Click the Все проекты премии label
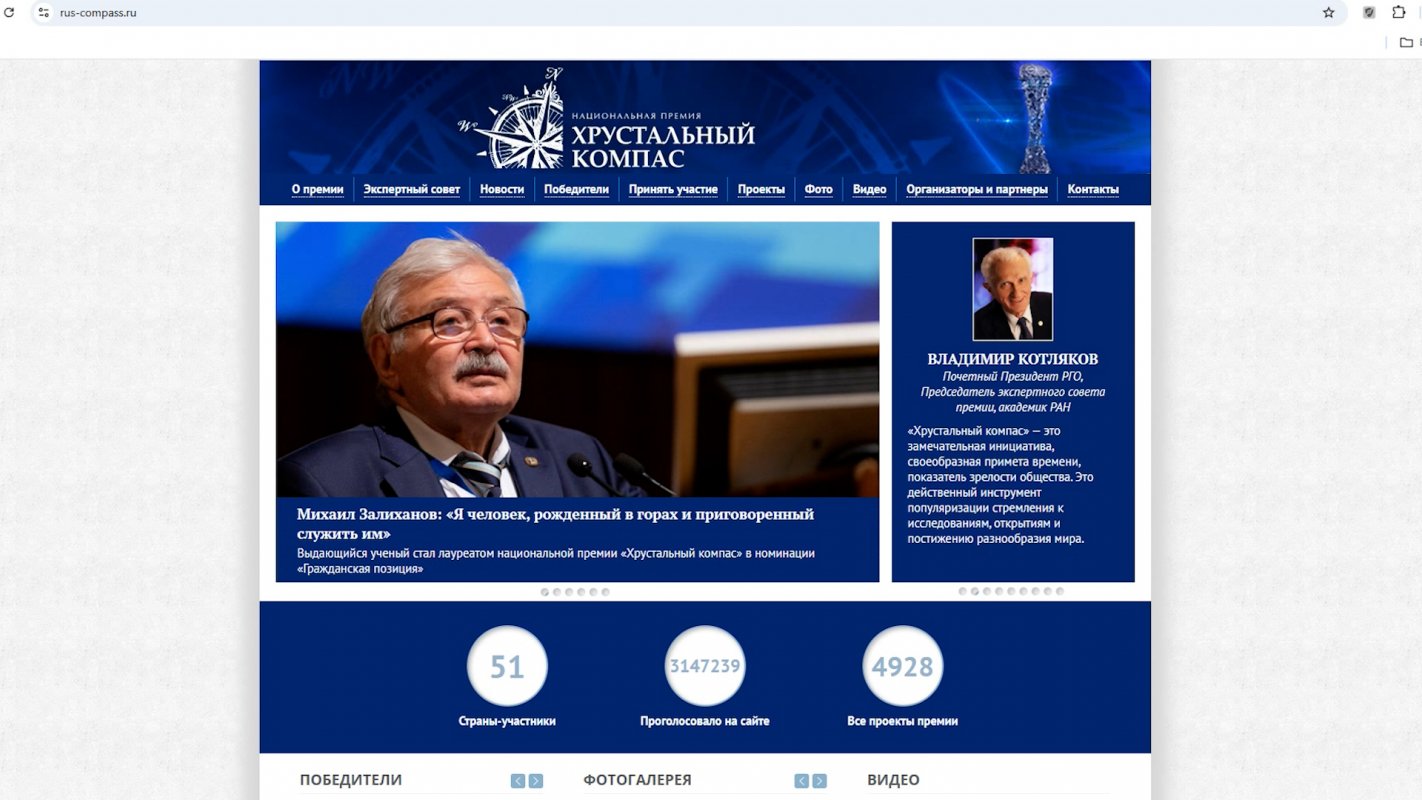 point(902,721)
